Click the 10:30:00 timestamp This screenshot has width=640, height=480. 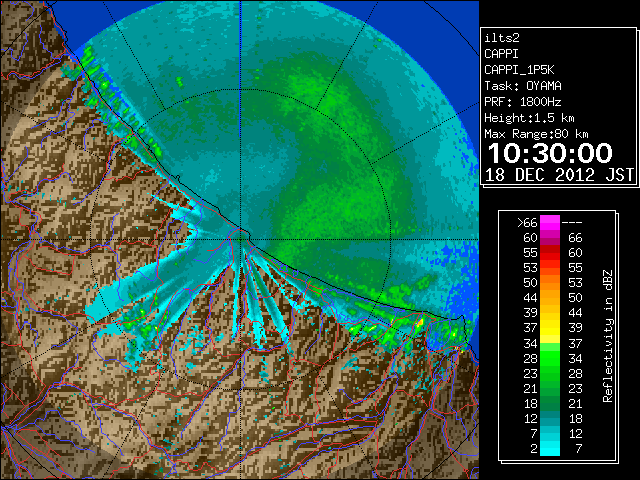(550, 153)
